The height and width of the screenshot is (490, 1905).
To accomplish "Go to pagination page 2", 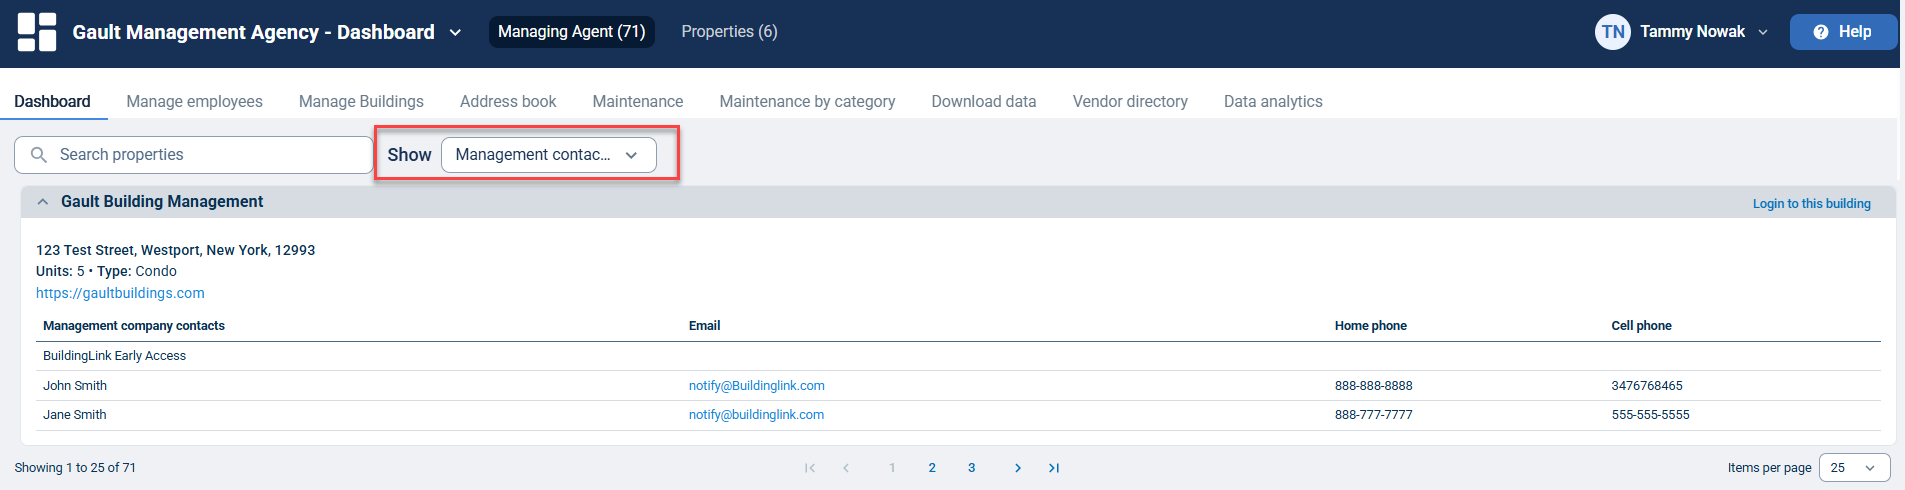I will pos(932,468).
